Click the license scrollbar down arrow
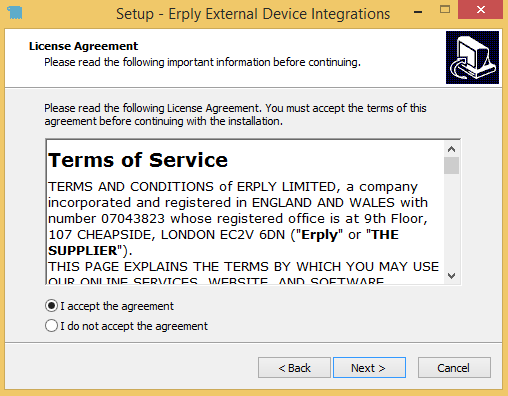Screen dimensions: 508x396 click(x=451, y=276)
